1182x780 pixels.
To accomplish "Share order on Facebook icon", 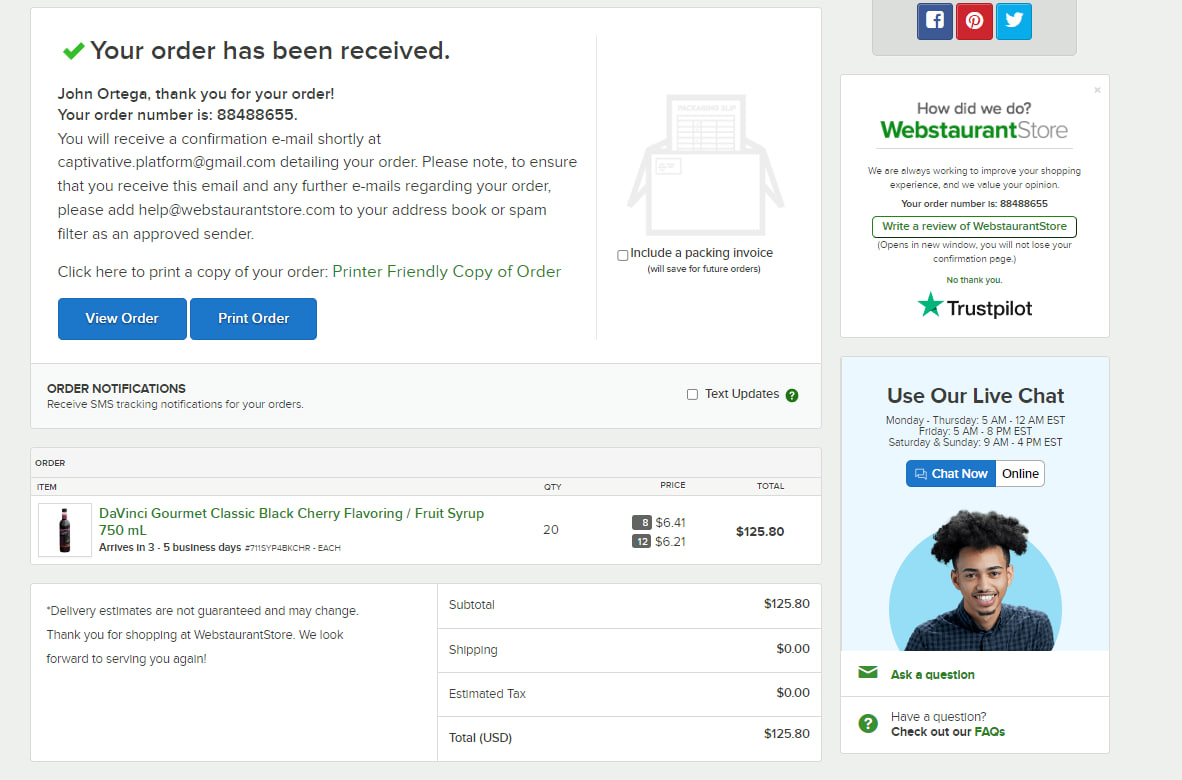I will [x=935, y=21].
